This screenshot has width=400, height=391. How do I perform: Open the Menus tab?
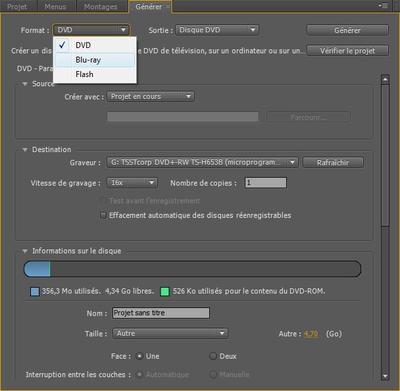55,7
